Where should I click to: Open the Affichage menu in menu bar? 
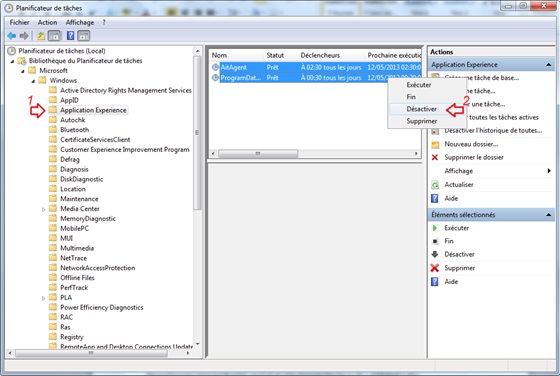pyautogui.click(x=80, y=22)
